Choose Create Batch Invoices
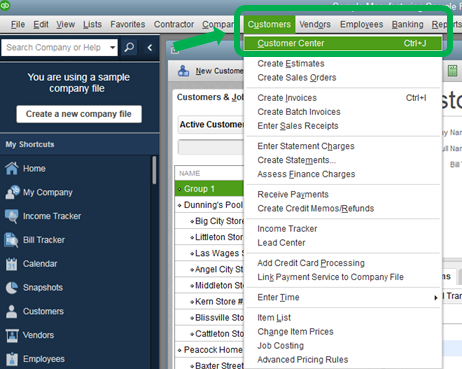This screenshot has width=462, height=369. [x=299, y=112]
